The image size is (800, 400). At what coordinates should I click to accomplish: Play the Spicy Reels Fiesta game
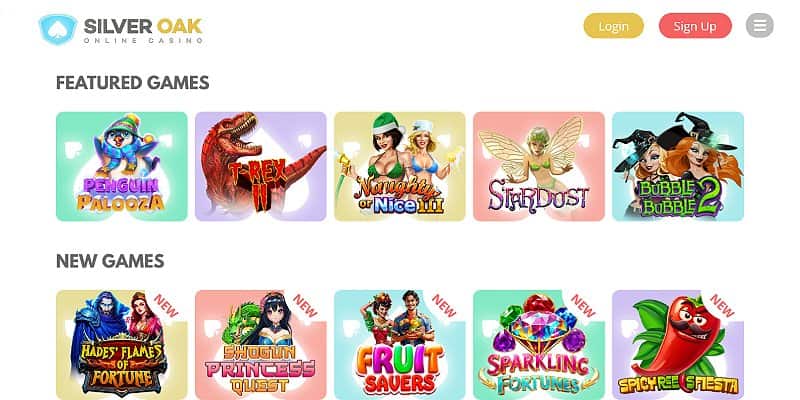(678, 345)
